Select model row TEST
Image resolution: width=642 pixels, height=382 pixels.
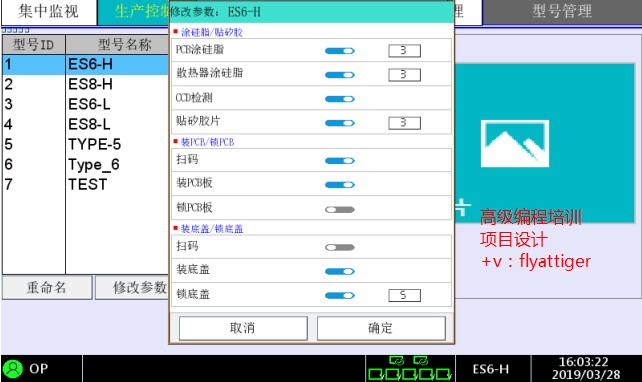click(x=85, y=185)
